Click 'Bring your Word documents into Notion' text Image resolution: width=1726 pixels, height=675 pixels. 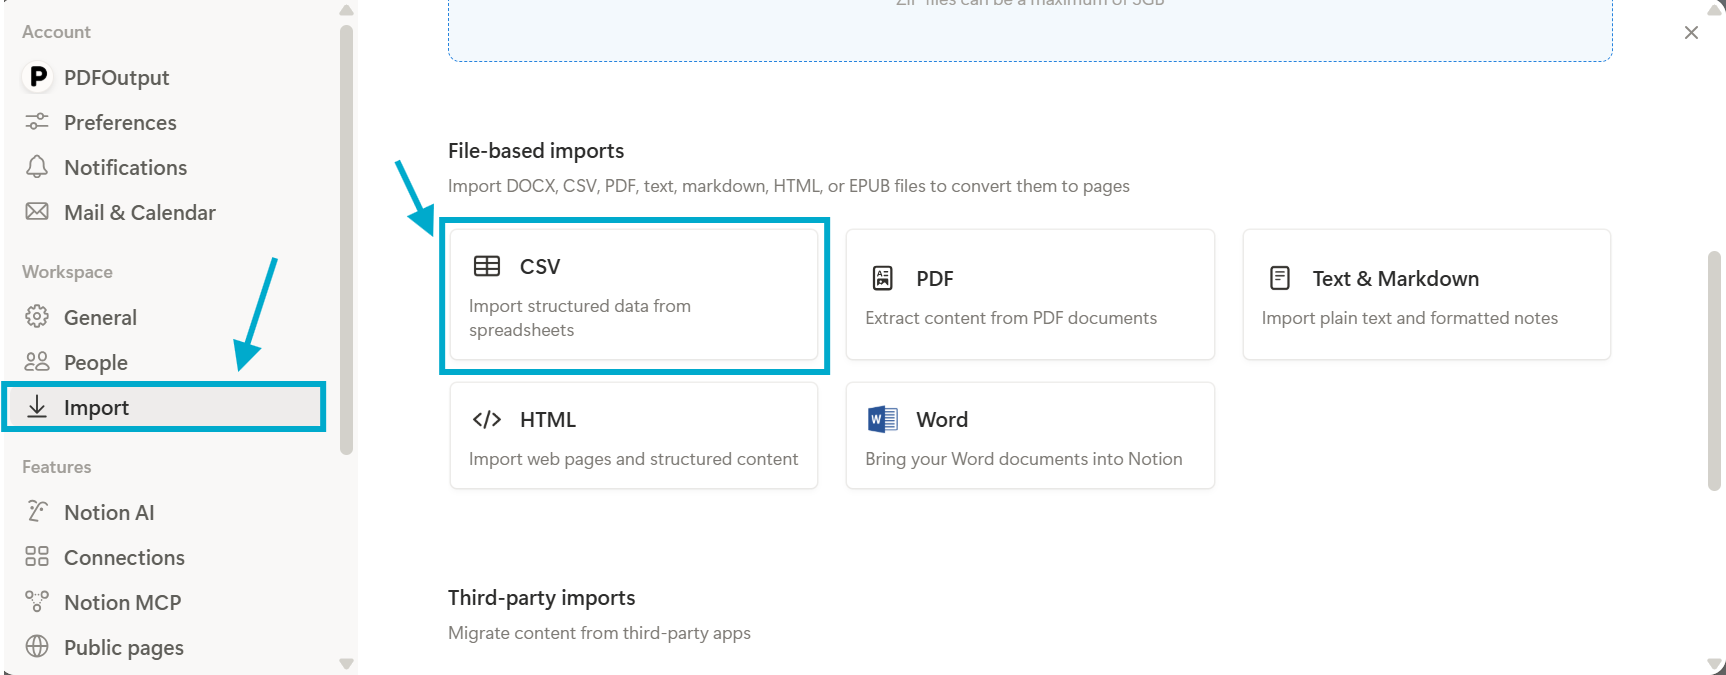(1024, 459)
